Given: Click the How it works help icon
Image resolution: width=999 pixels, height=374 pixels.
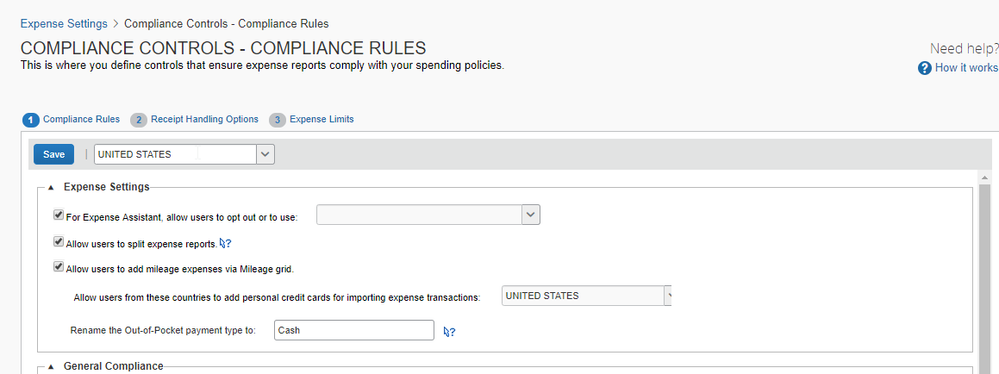Looking at the screenshot, I should tap(924, 68).
